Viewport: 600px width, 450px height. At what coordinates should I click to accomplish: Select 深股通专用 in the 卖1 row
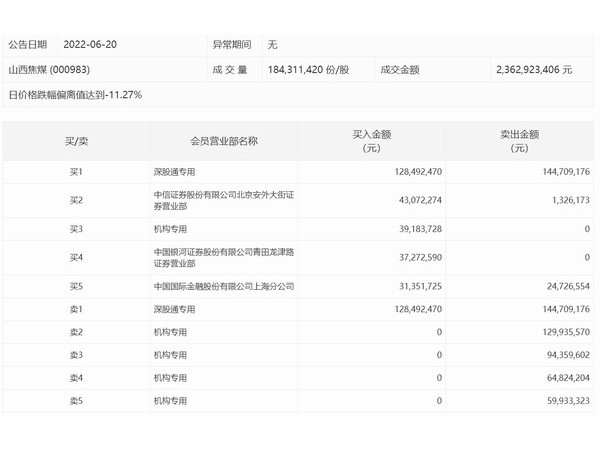pos(162,309)
